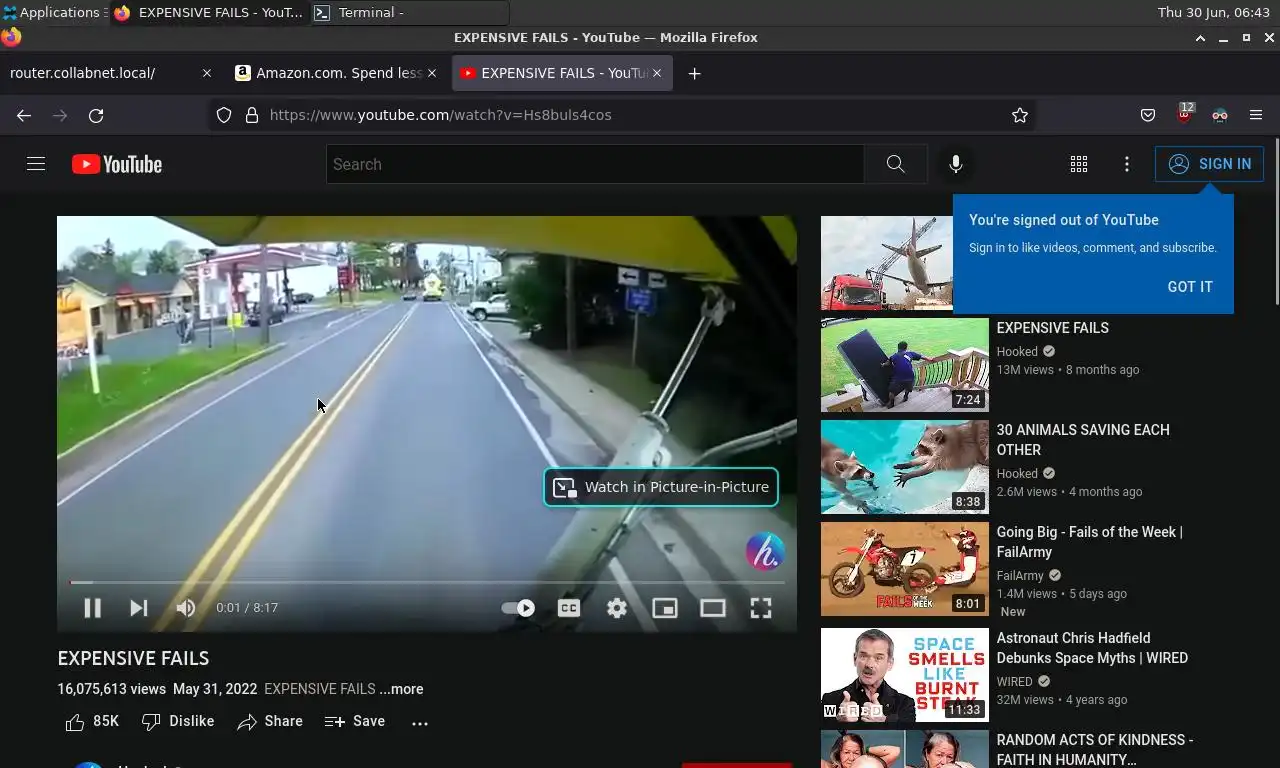The width and height of the screenshot is (1280, 768).
Task: Click the Pocket save icon
Action: click(1148, 115)
